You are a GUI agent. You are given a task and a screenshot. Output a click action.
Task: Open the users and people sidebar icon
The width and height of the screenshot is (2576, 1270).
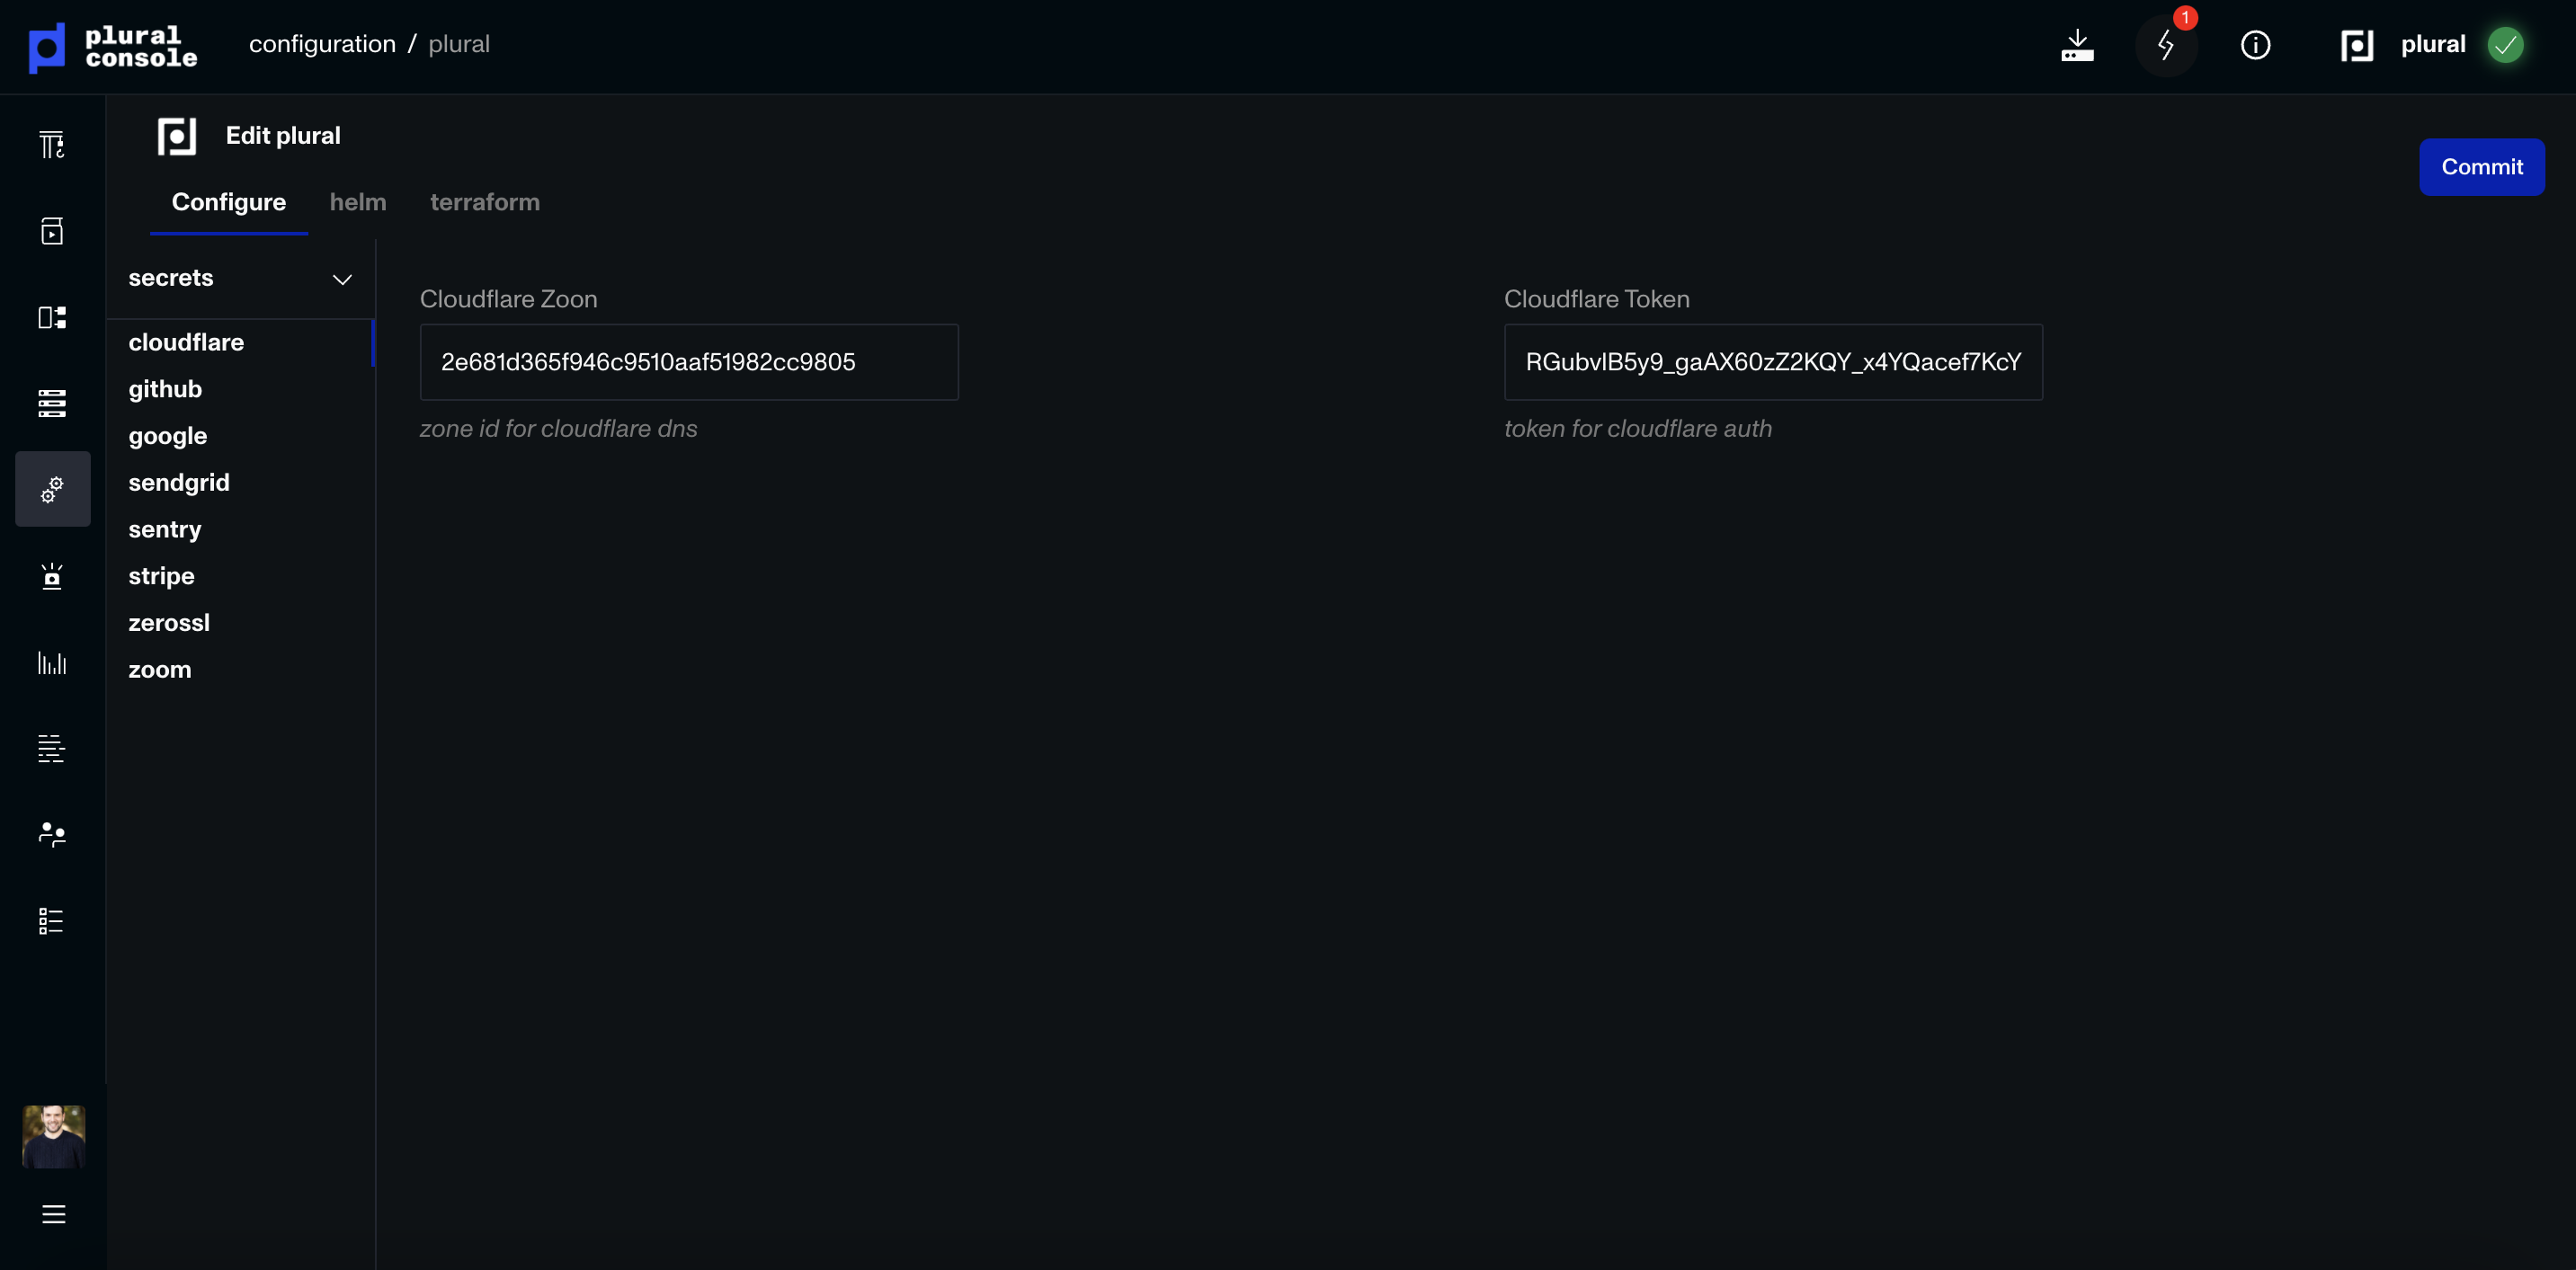52,834
